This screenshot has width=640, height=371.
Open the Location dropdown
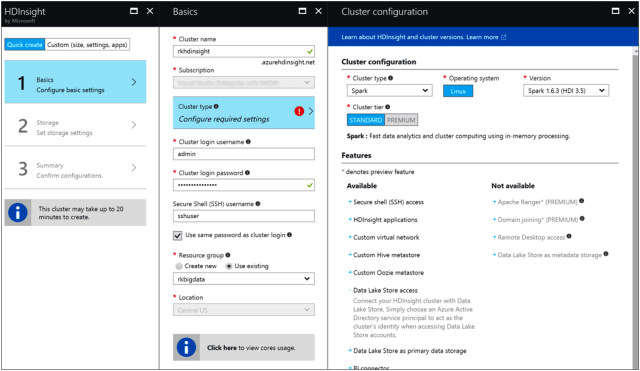244,310
